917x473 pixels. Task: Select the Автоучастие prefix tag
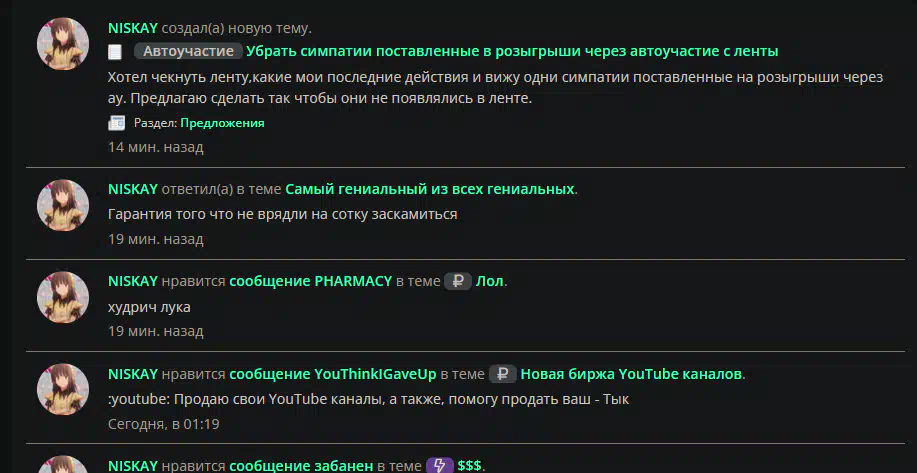click(x=188, y=51)
